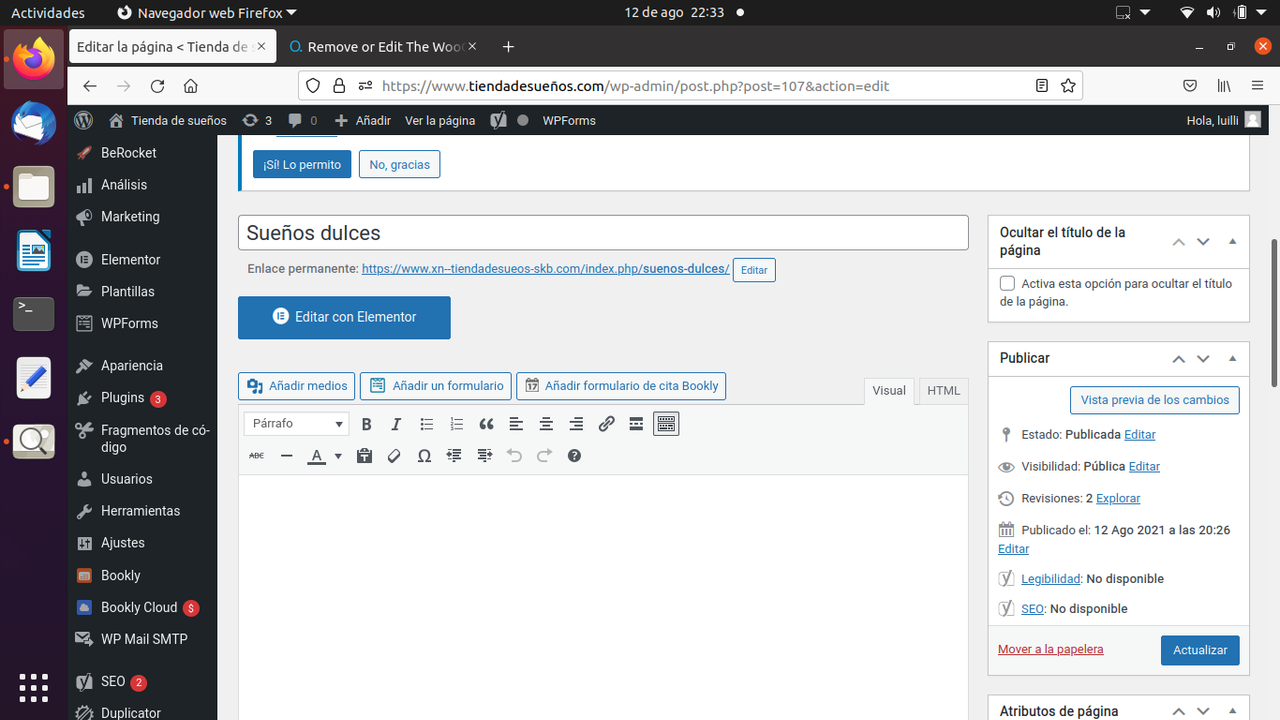This screenshot has height=720, width=1280.
Task: Click the Actualizar button
Action: 1200,650
